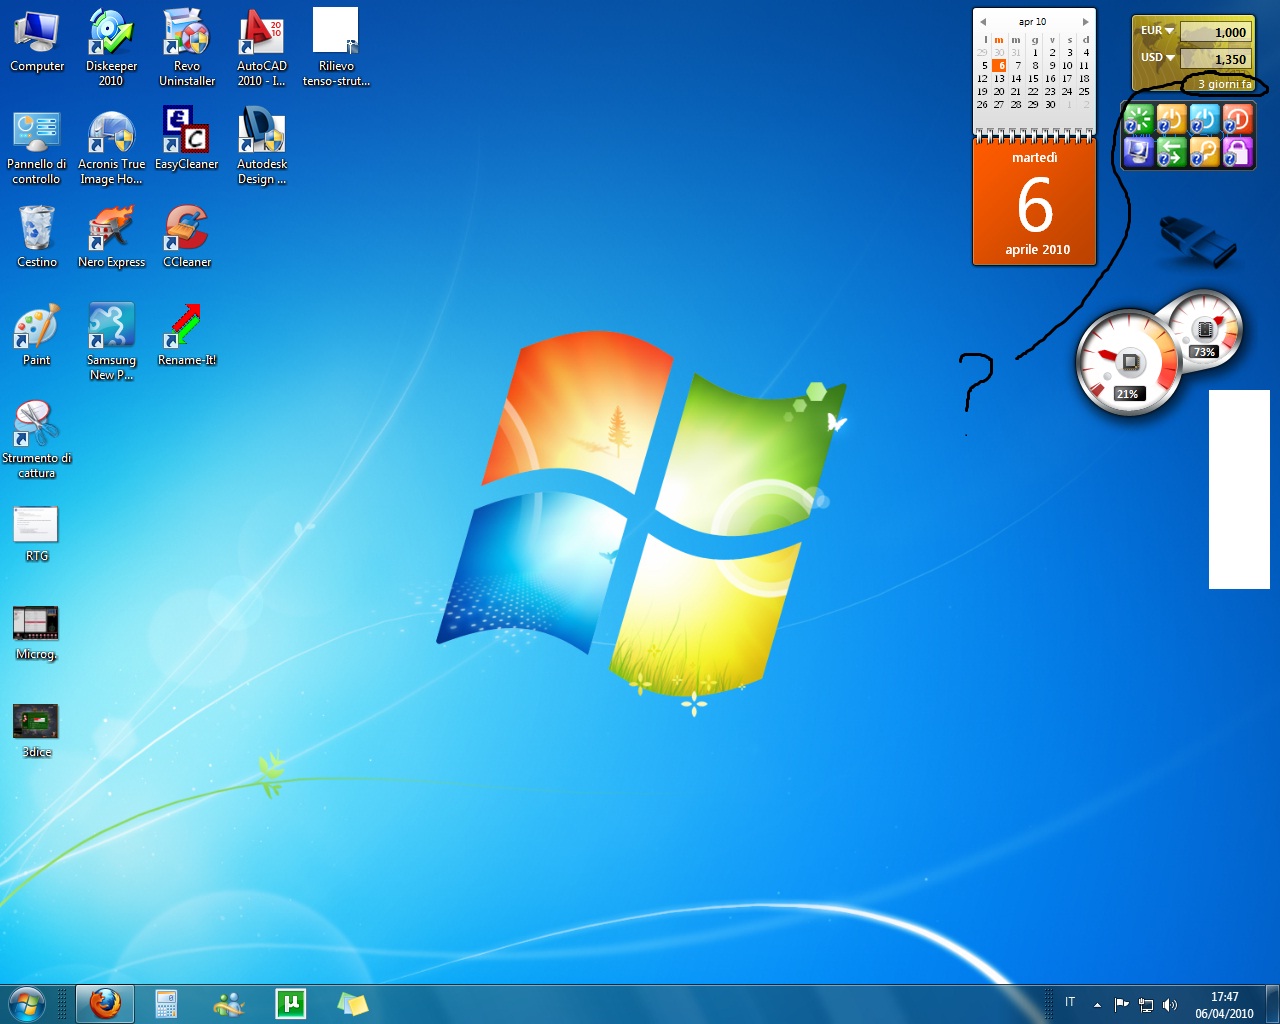Open the yellow-green notes taskbar icon
The image size is (1280, 1024).
tap(352, 1004)
